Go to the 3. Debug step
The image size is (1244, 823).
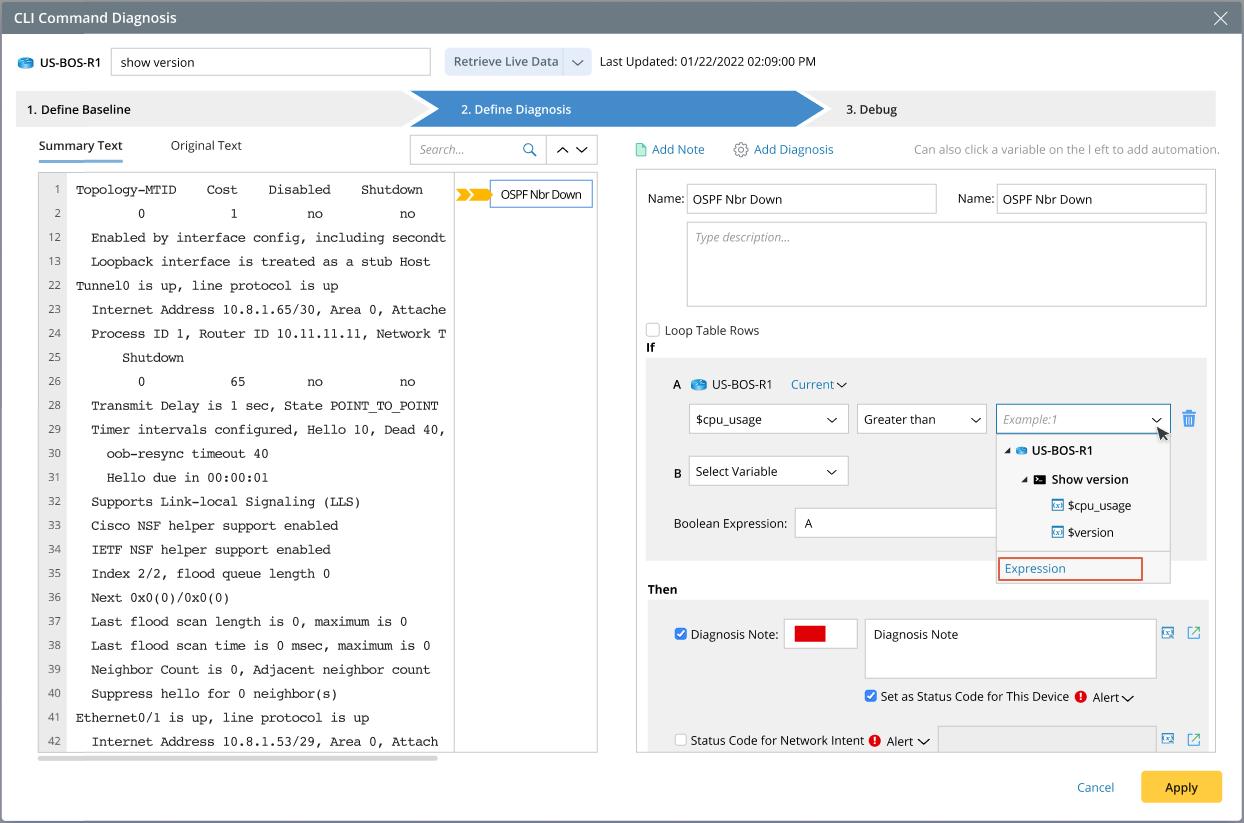(871, 109)
